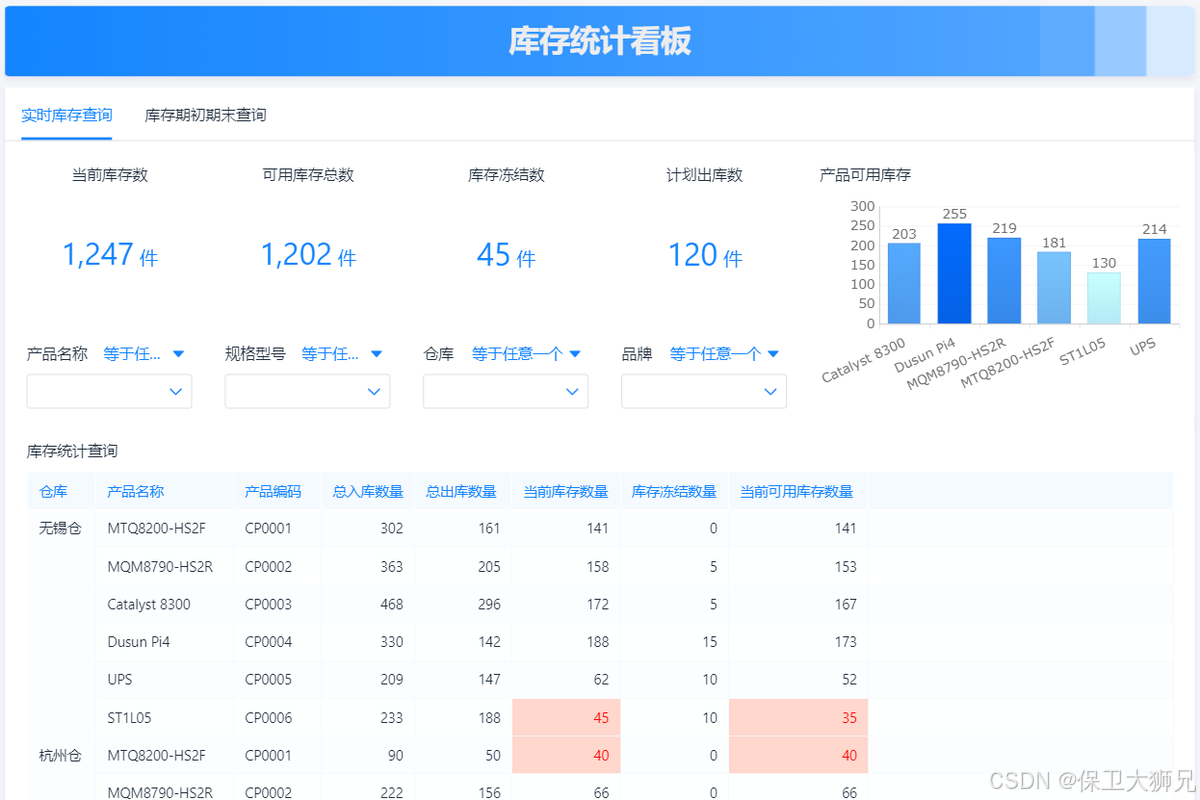Click the 库存统计看板 dashboard title

pyautogui.click(x=600, y=41)
